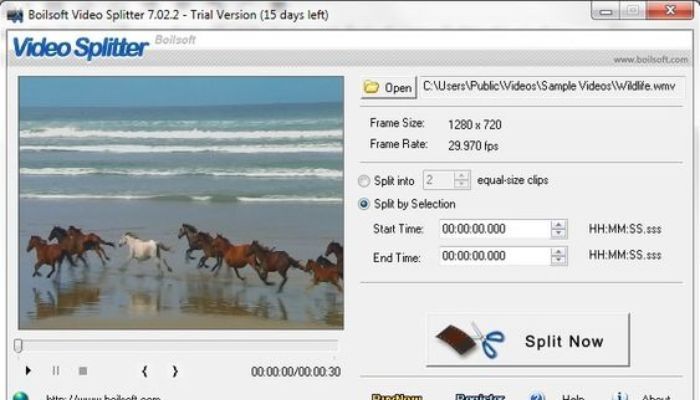This screenshot has height=400, width=700.
Task: Click the Start Time input field
Action: tap(495, 229)
